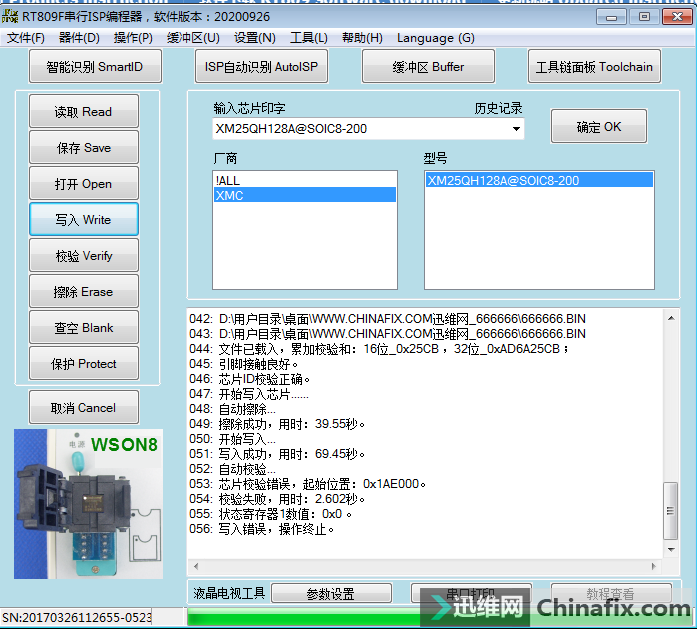Open the 器件(D) menu
This screenshot has width=697, height=632.
click(79, 38)
